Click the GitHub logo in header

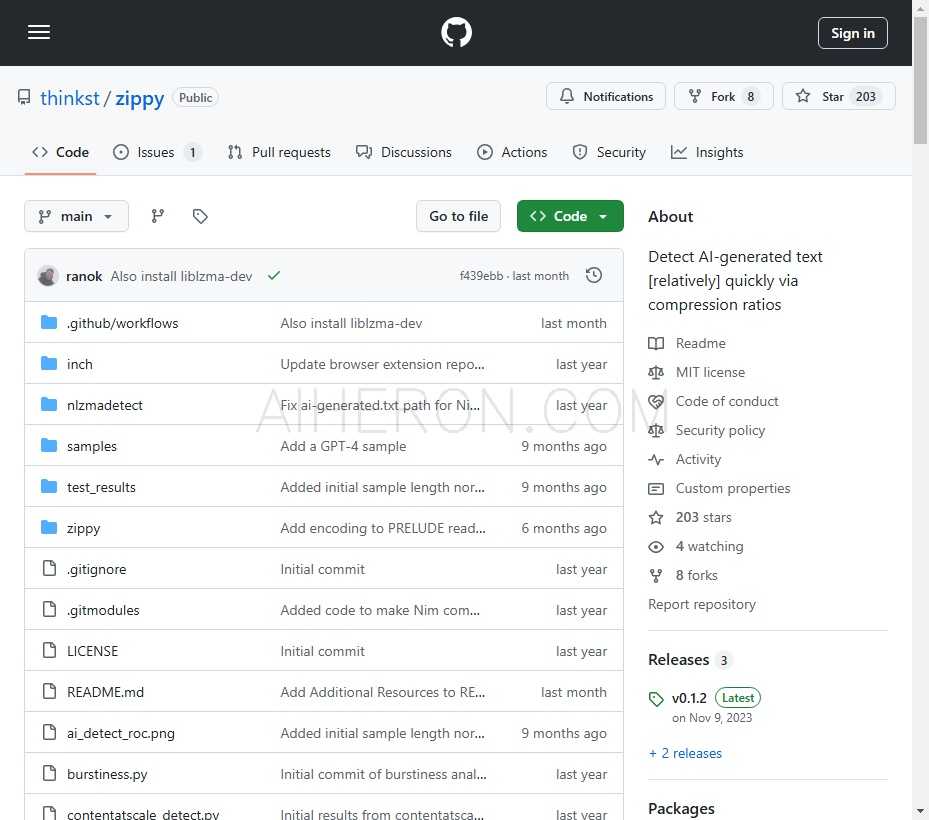click(x=456, y=33)
